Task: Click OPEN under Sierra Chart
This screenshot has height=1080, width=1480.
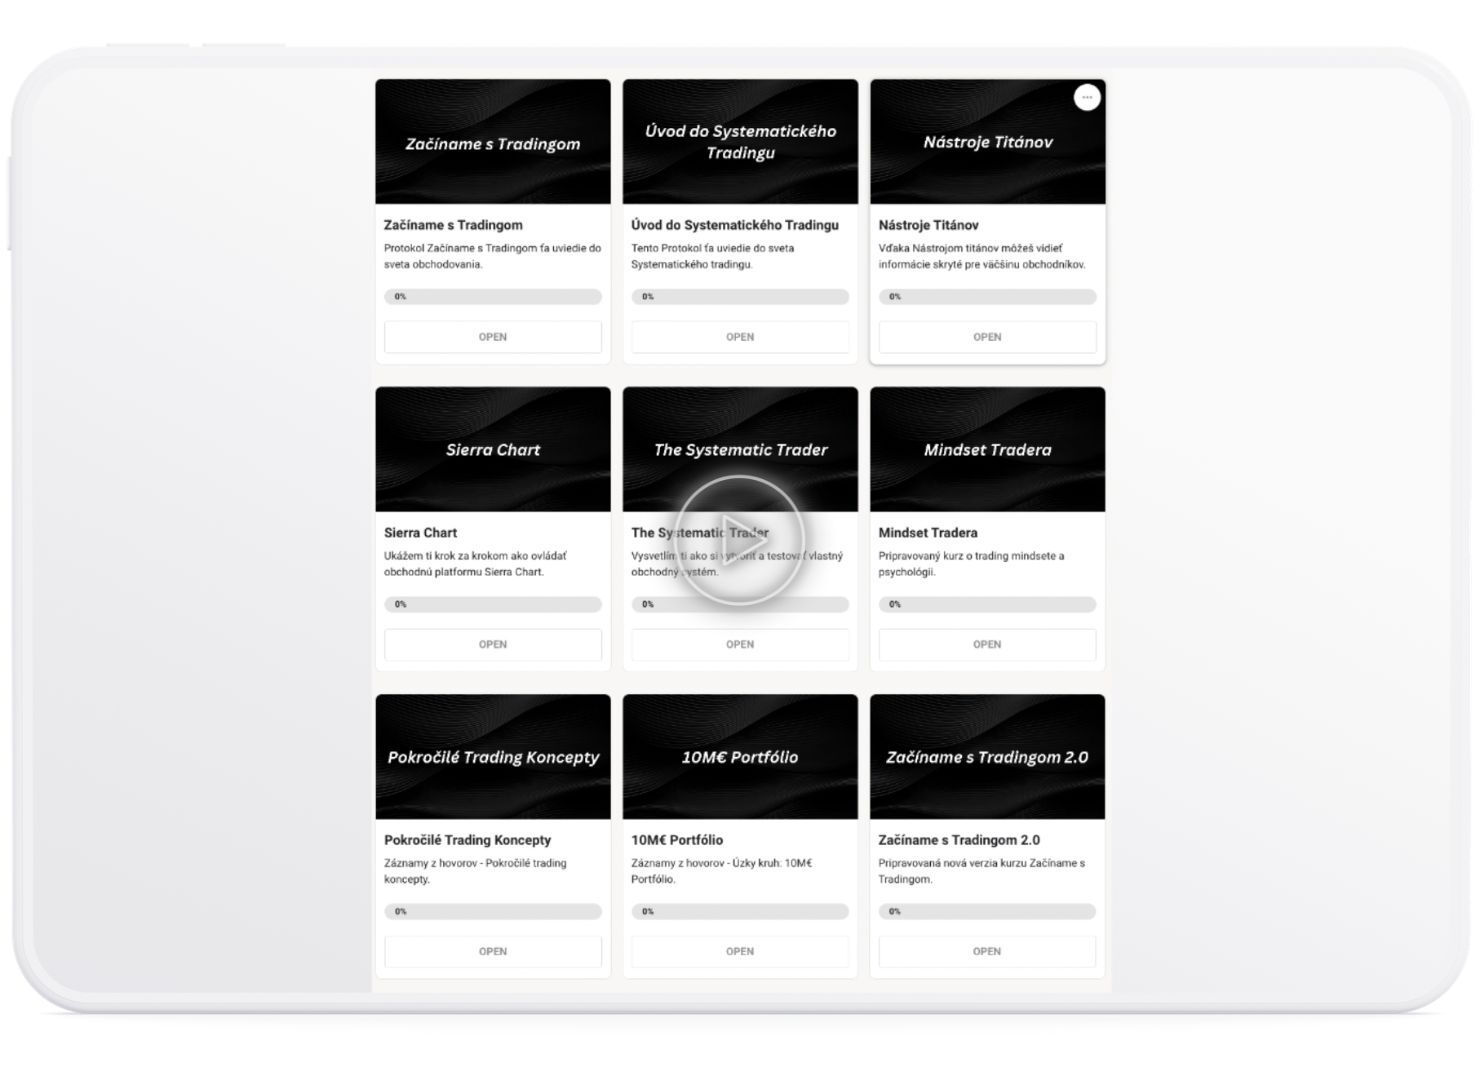Action: tap(492, 644)
